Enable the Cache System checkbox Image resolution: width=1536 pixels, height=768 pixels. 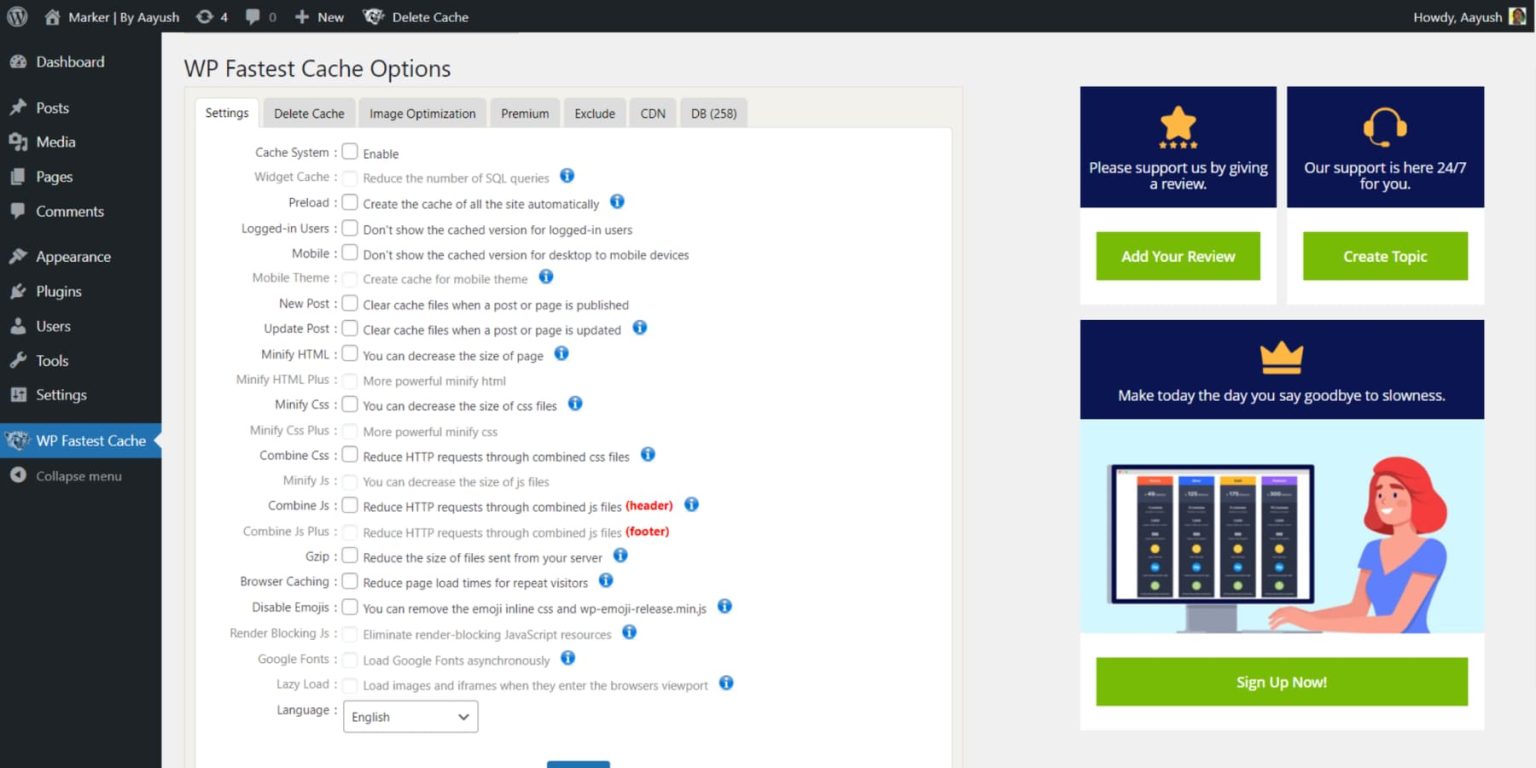coord(349,152)
